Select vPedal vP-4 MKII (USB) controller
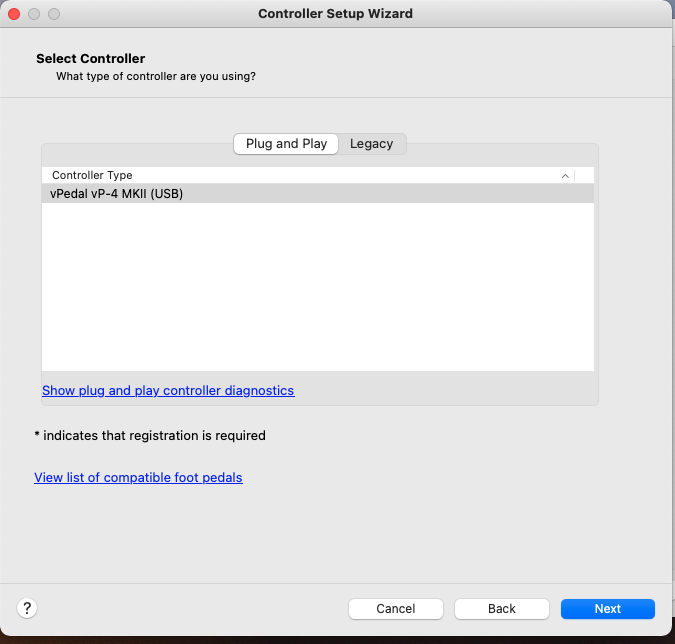The image size is (675, 644). [117, 194]
